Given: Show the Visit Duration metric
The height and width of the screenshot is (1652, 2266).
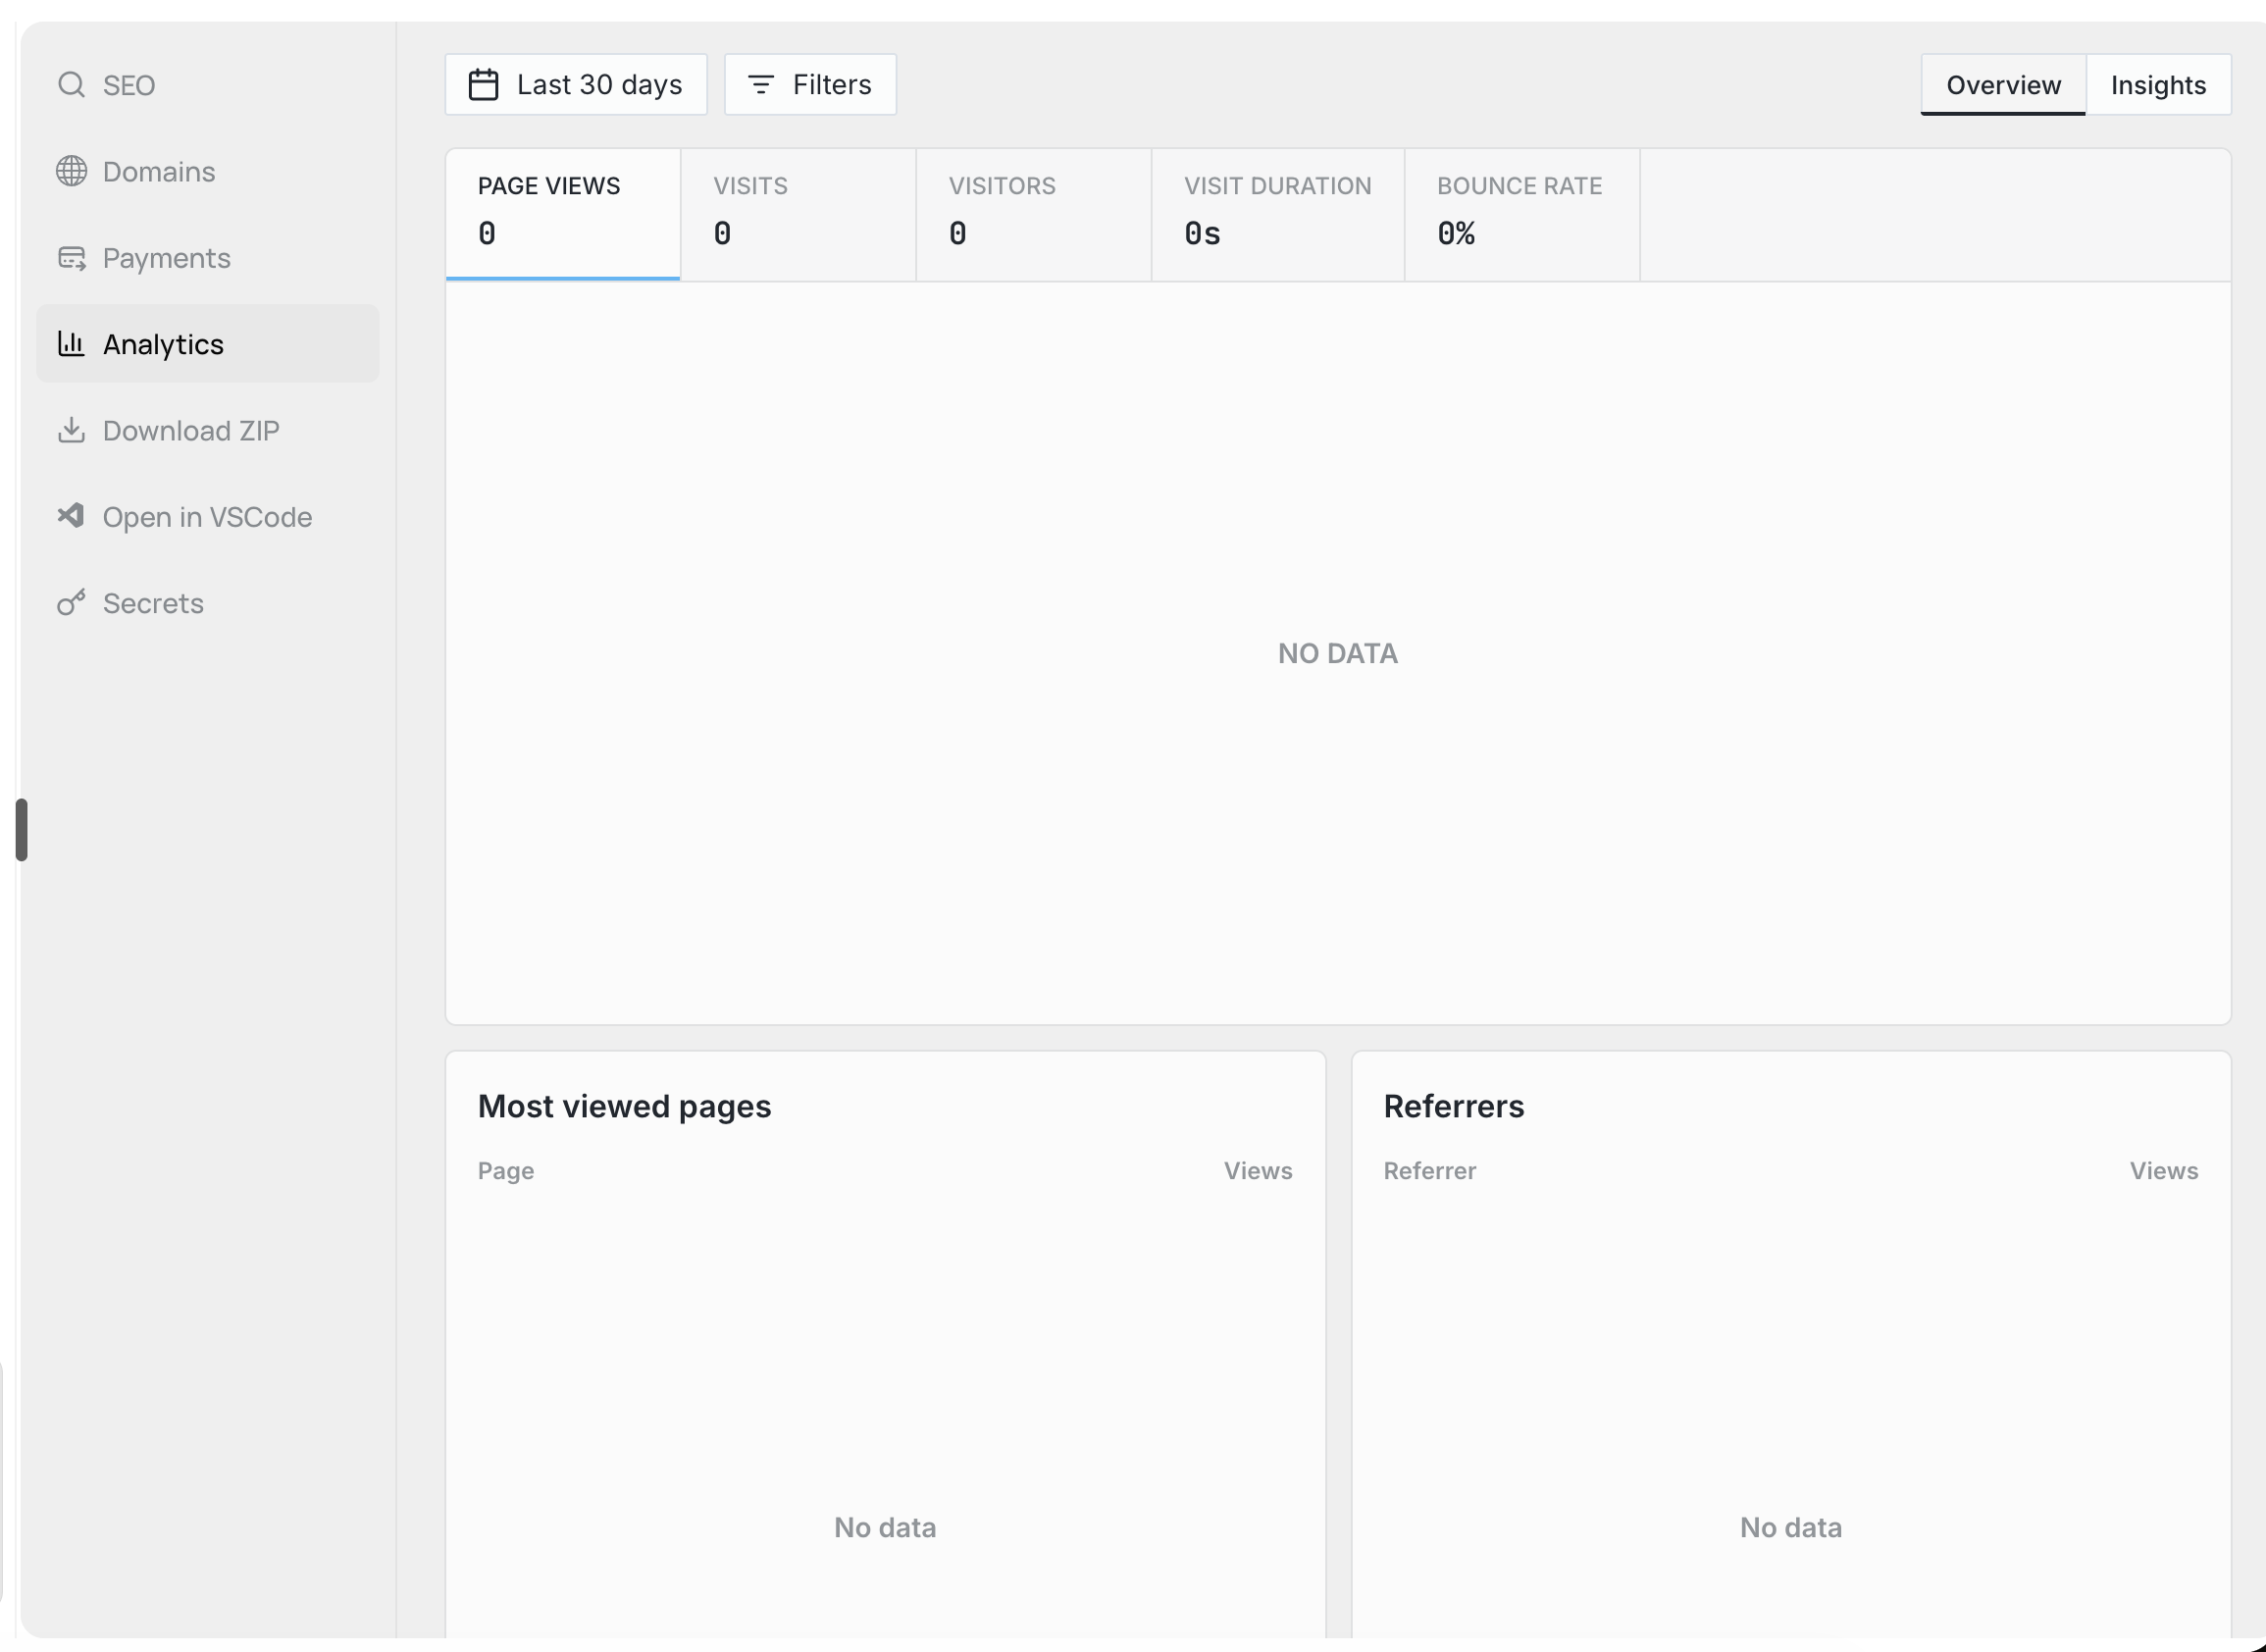Looking at the screenshot, I should click(1277, 213).
